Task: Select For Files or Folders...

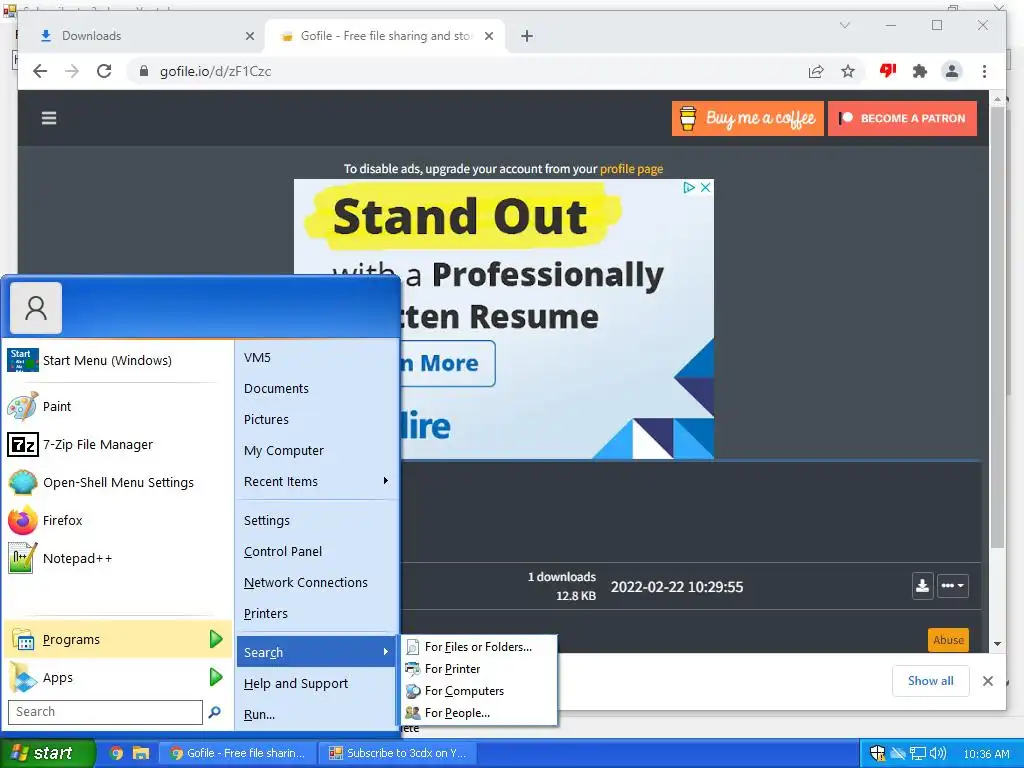Action: coord(478,647)
